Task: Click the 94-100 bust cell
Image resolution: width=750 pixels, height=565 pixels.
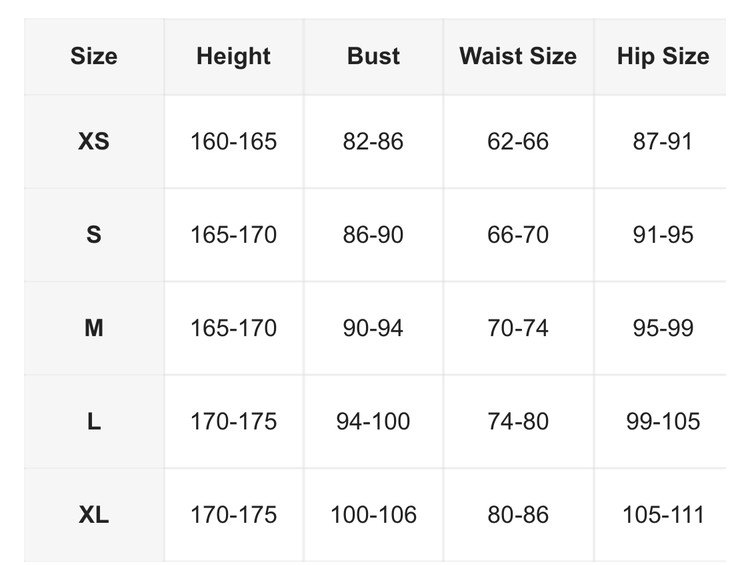Action: point(373,422)
